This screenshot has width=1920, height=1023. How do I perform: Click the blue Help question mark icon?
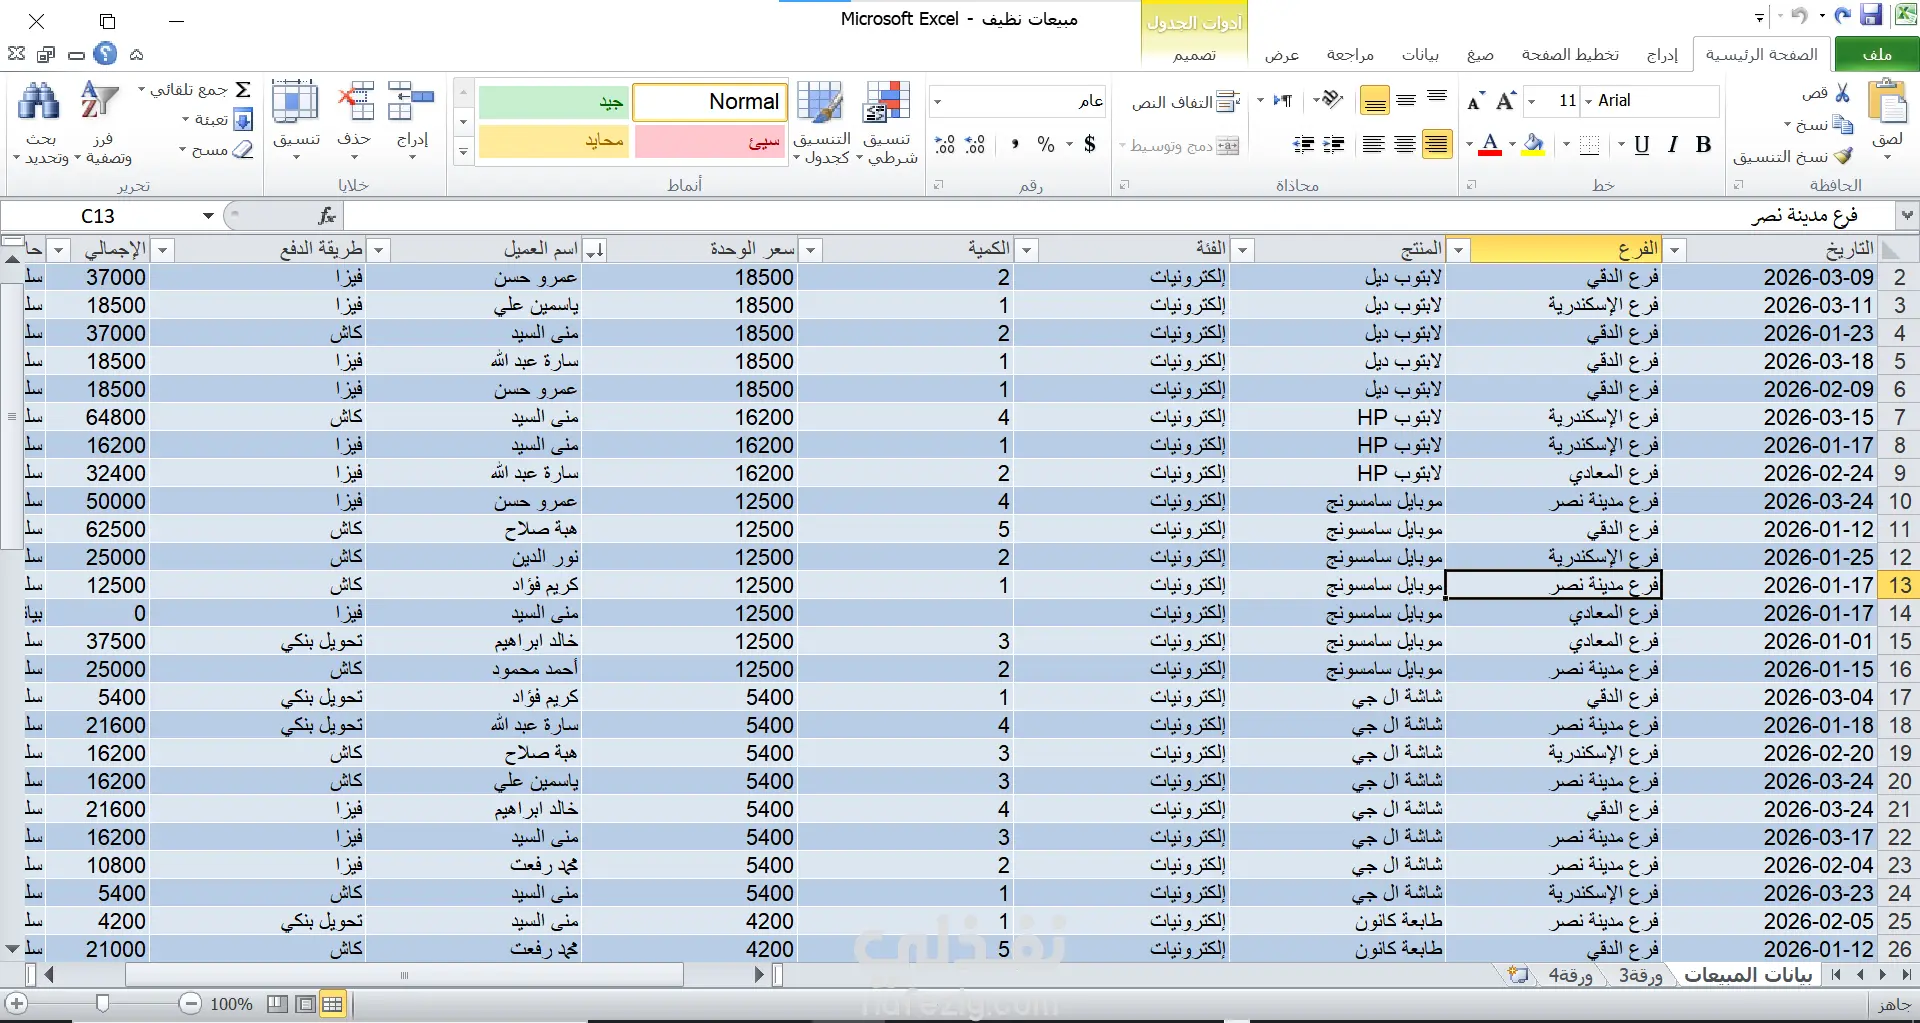(105, 54)
